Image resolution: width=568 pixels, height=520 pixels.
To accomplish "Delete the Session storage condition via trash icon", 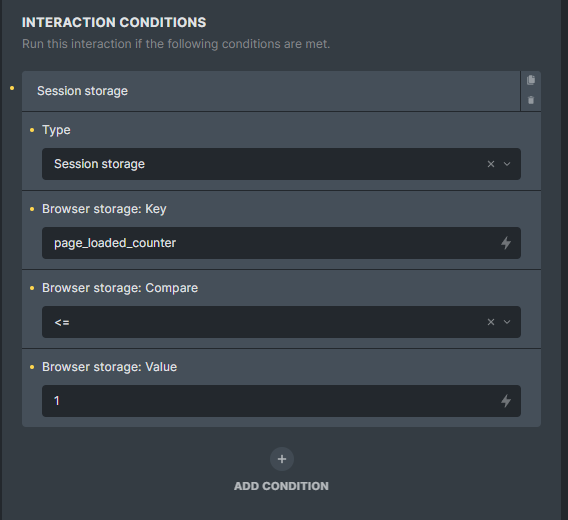I will click(531, 100).
